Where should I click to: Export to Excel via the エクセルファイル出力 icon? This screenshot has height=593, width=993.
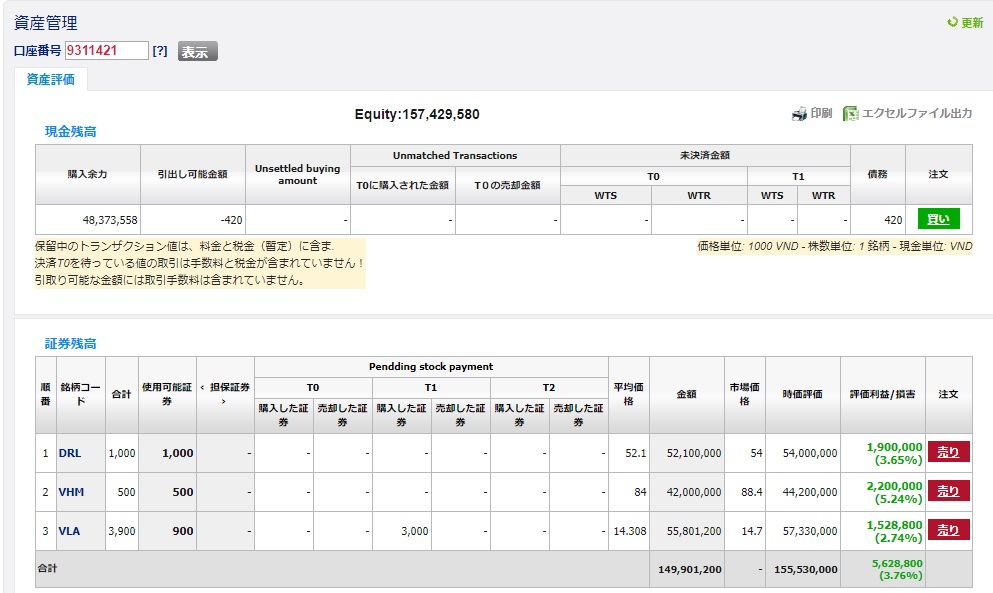tap(851, 114)
